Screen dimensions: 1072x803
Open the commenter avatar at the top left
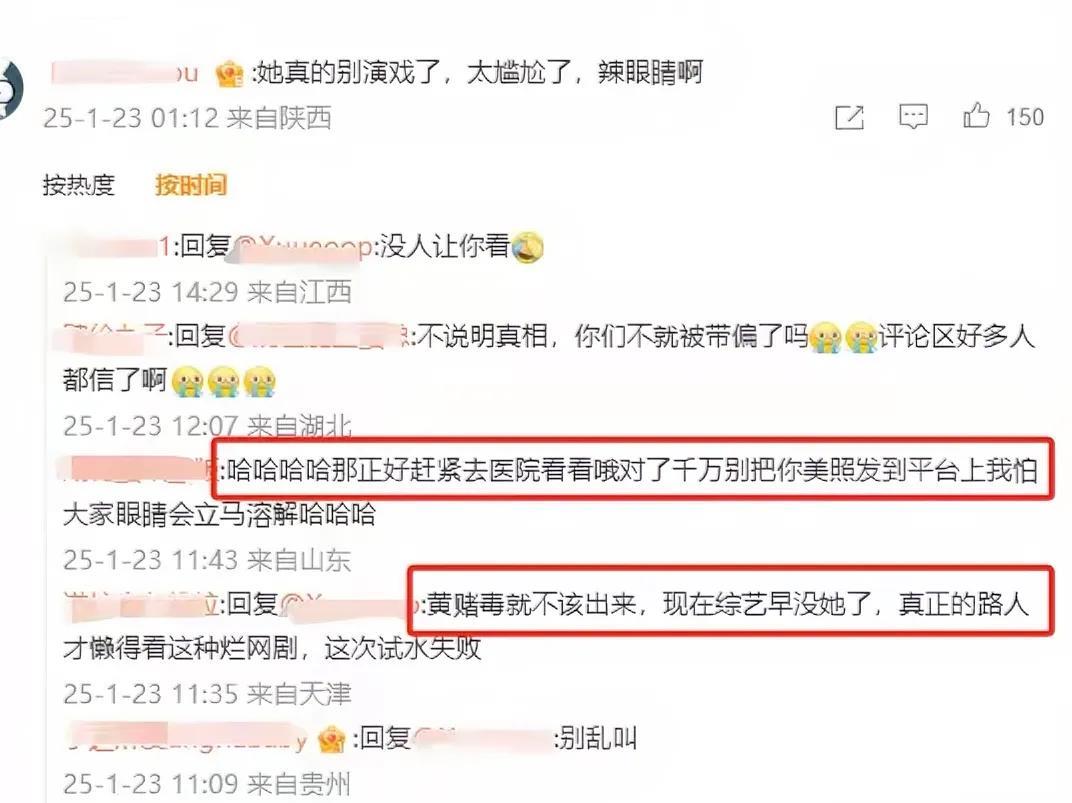click(10, 89)
